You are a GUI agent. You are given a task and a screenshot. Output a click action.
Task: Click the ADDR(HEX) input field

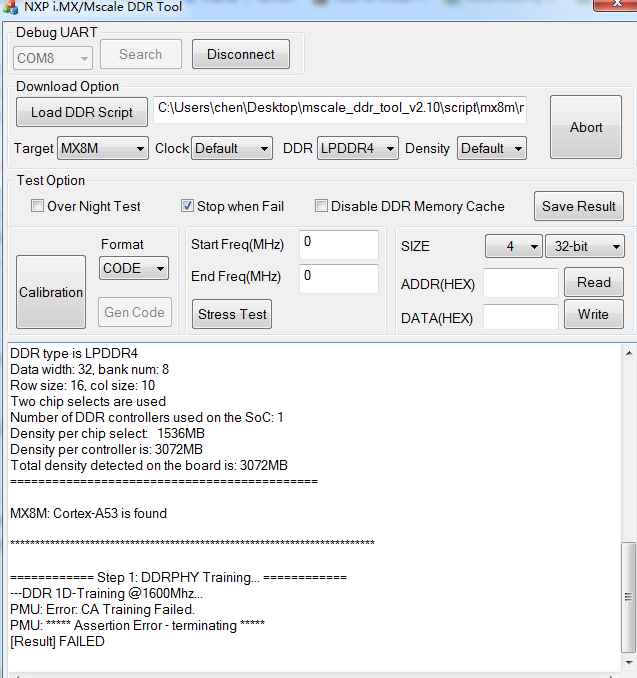521,283
